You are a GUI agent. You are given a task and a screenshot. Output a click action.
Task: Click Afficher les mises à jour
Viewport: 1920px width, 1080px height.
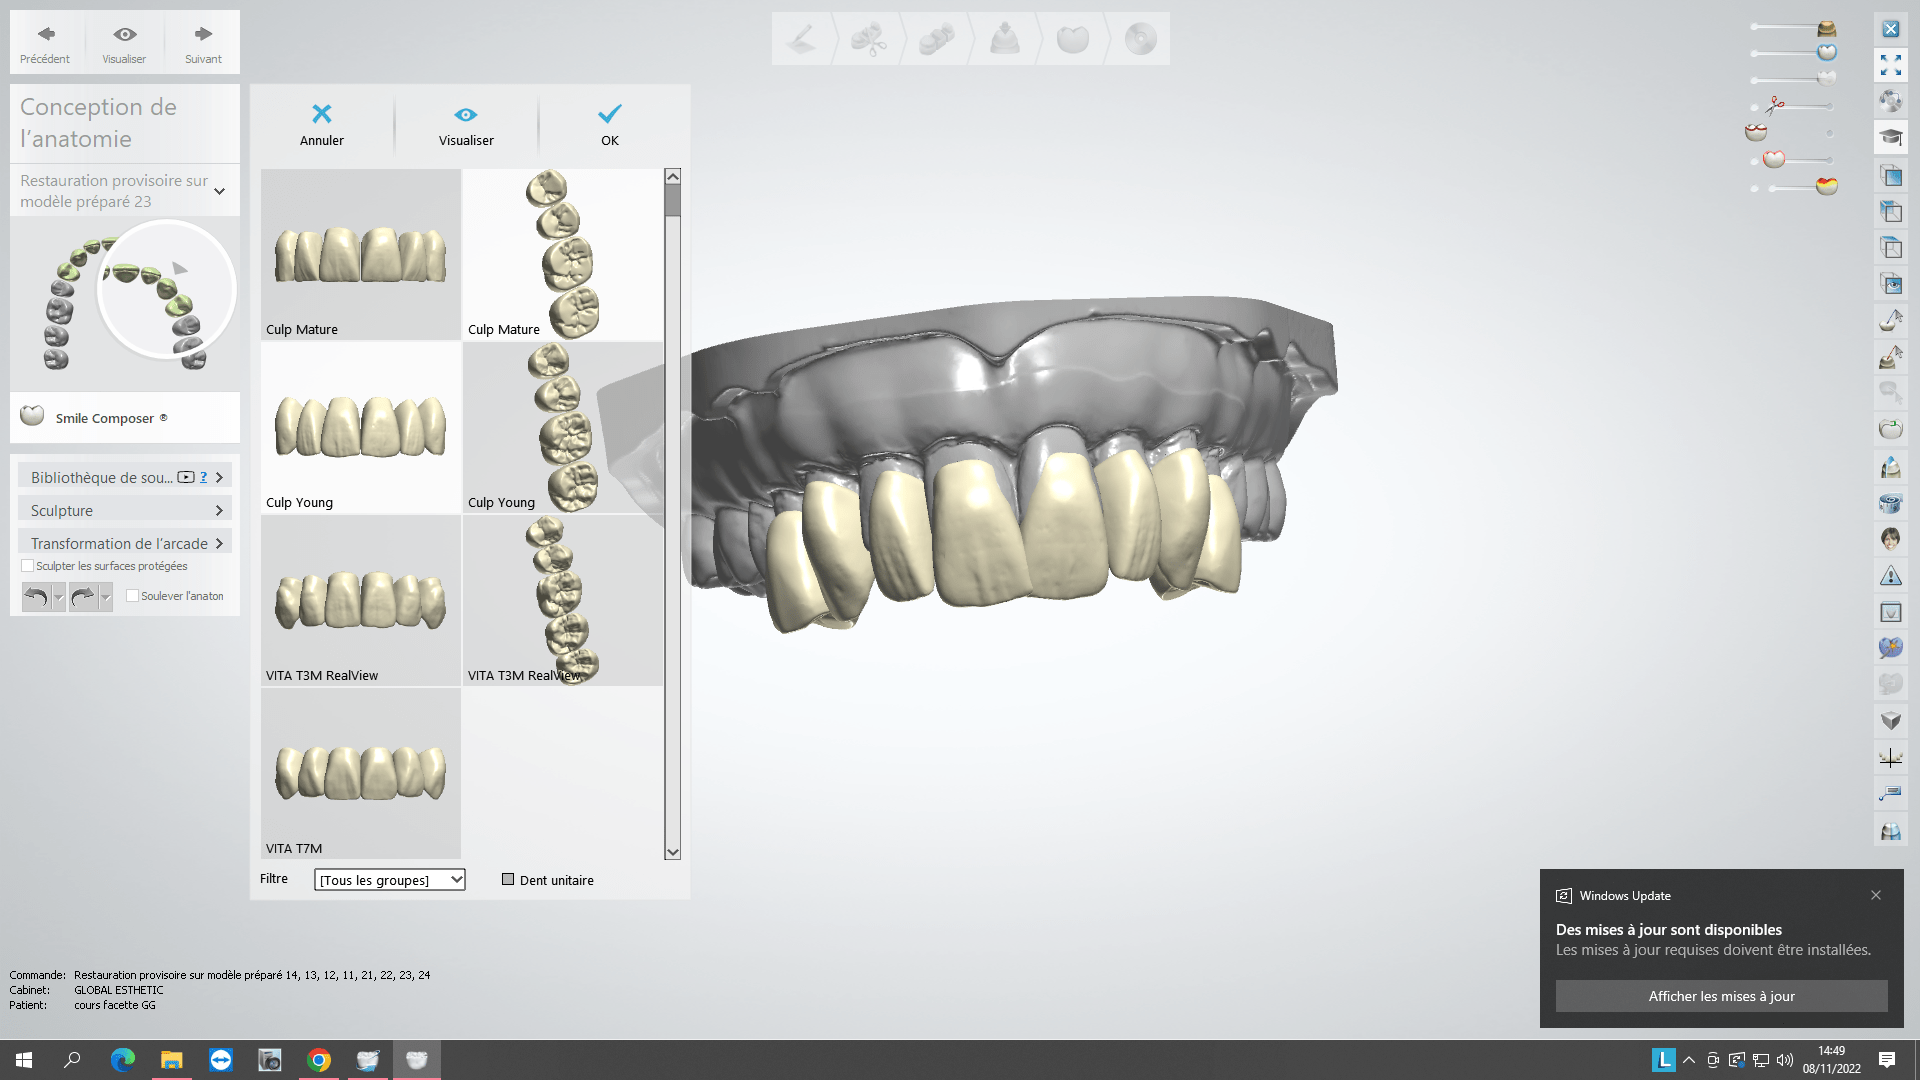(x=1721, y=996)
